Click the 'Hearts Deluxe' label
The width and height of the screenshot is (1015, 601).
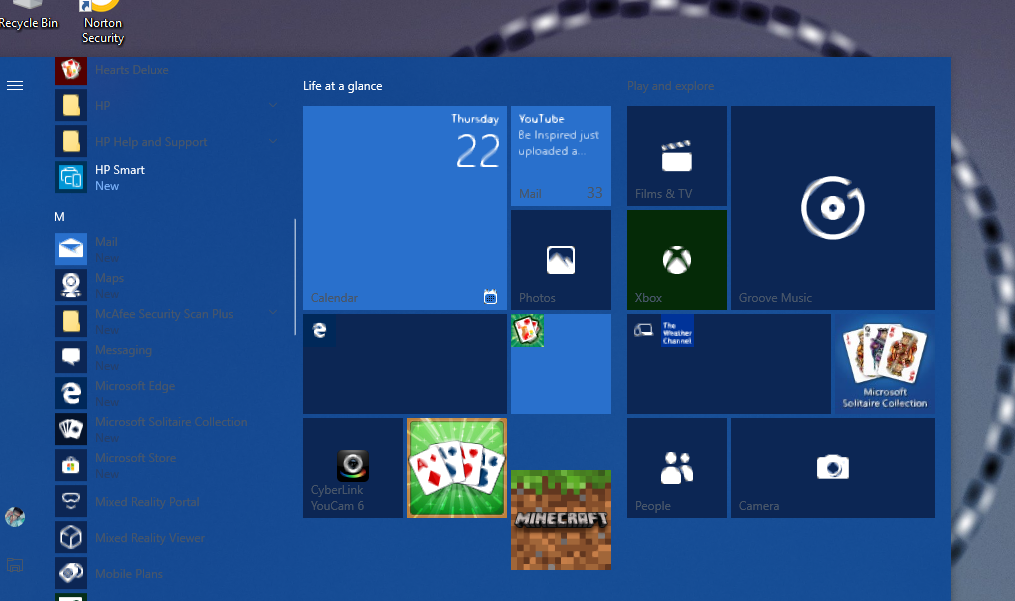click(x=131, y=70)
